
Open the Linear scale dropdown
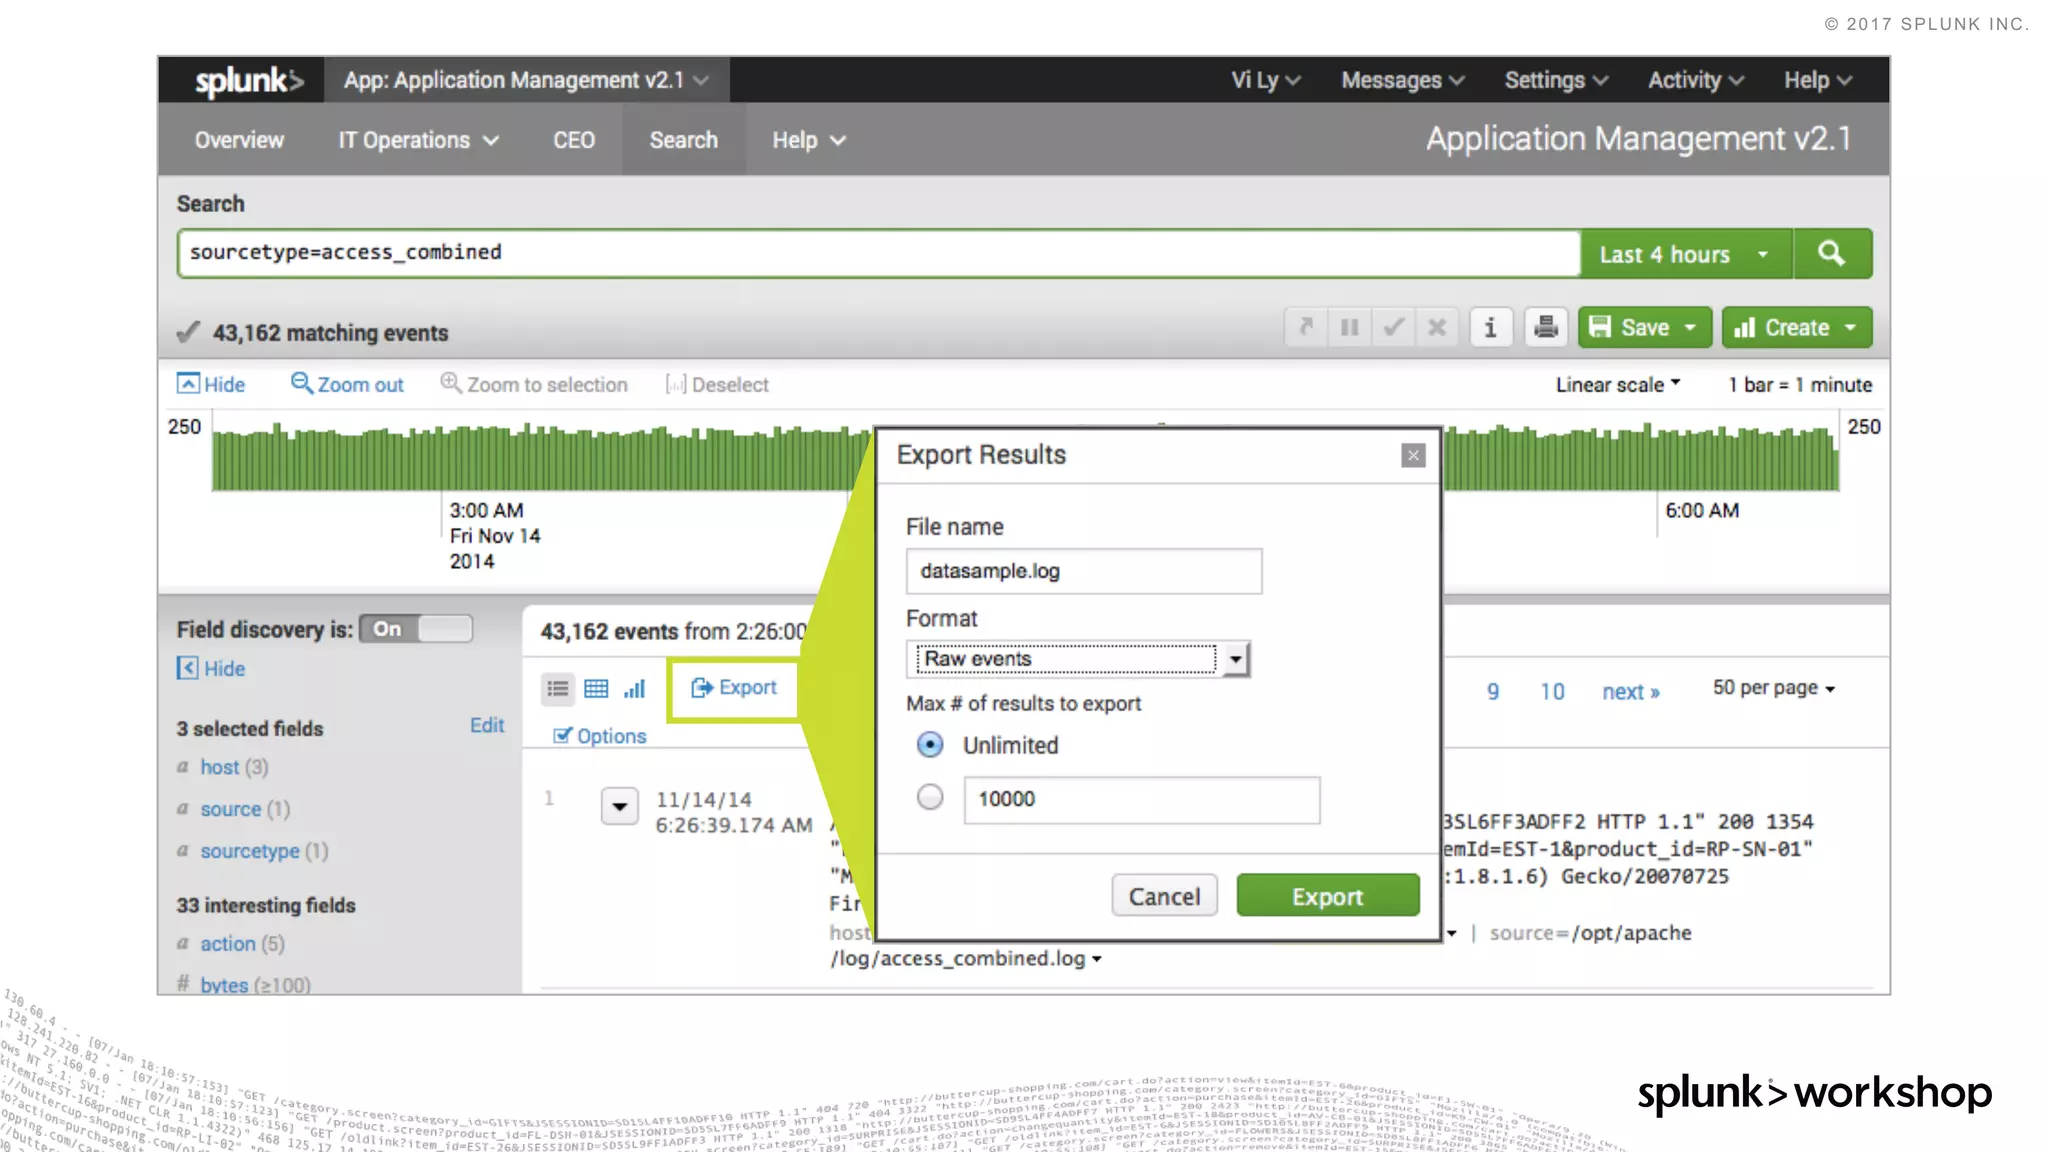coord(1618,385)
